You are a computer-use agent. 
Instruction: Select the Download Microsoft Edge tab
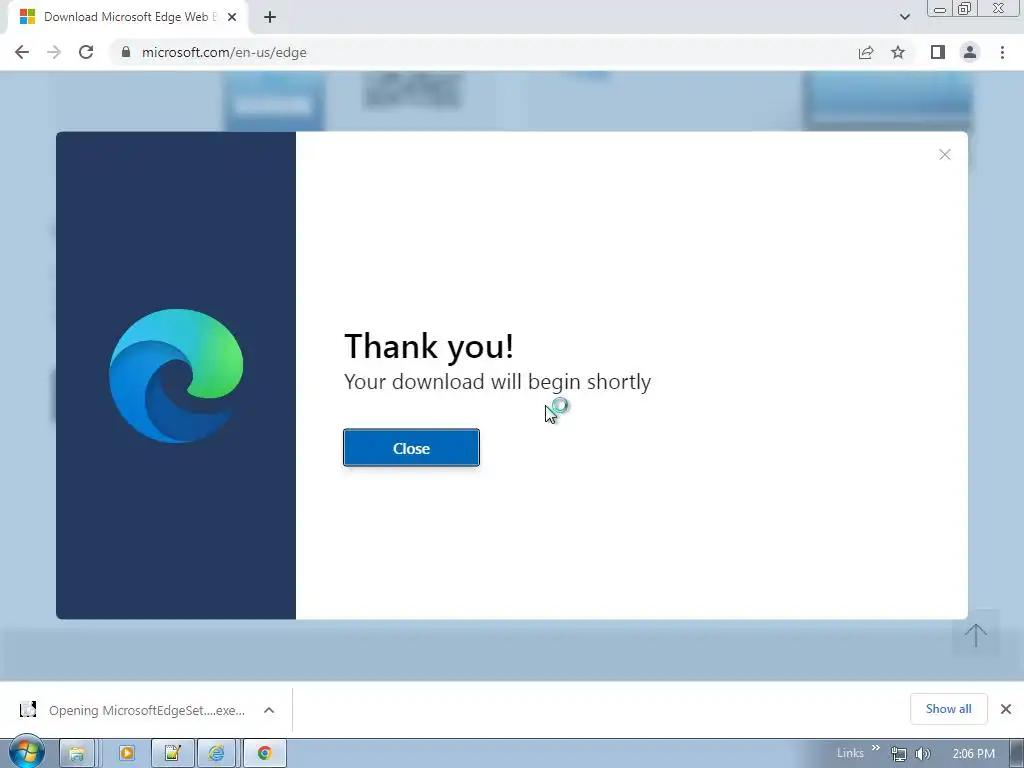pos(127,17)
